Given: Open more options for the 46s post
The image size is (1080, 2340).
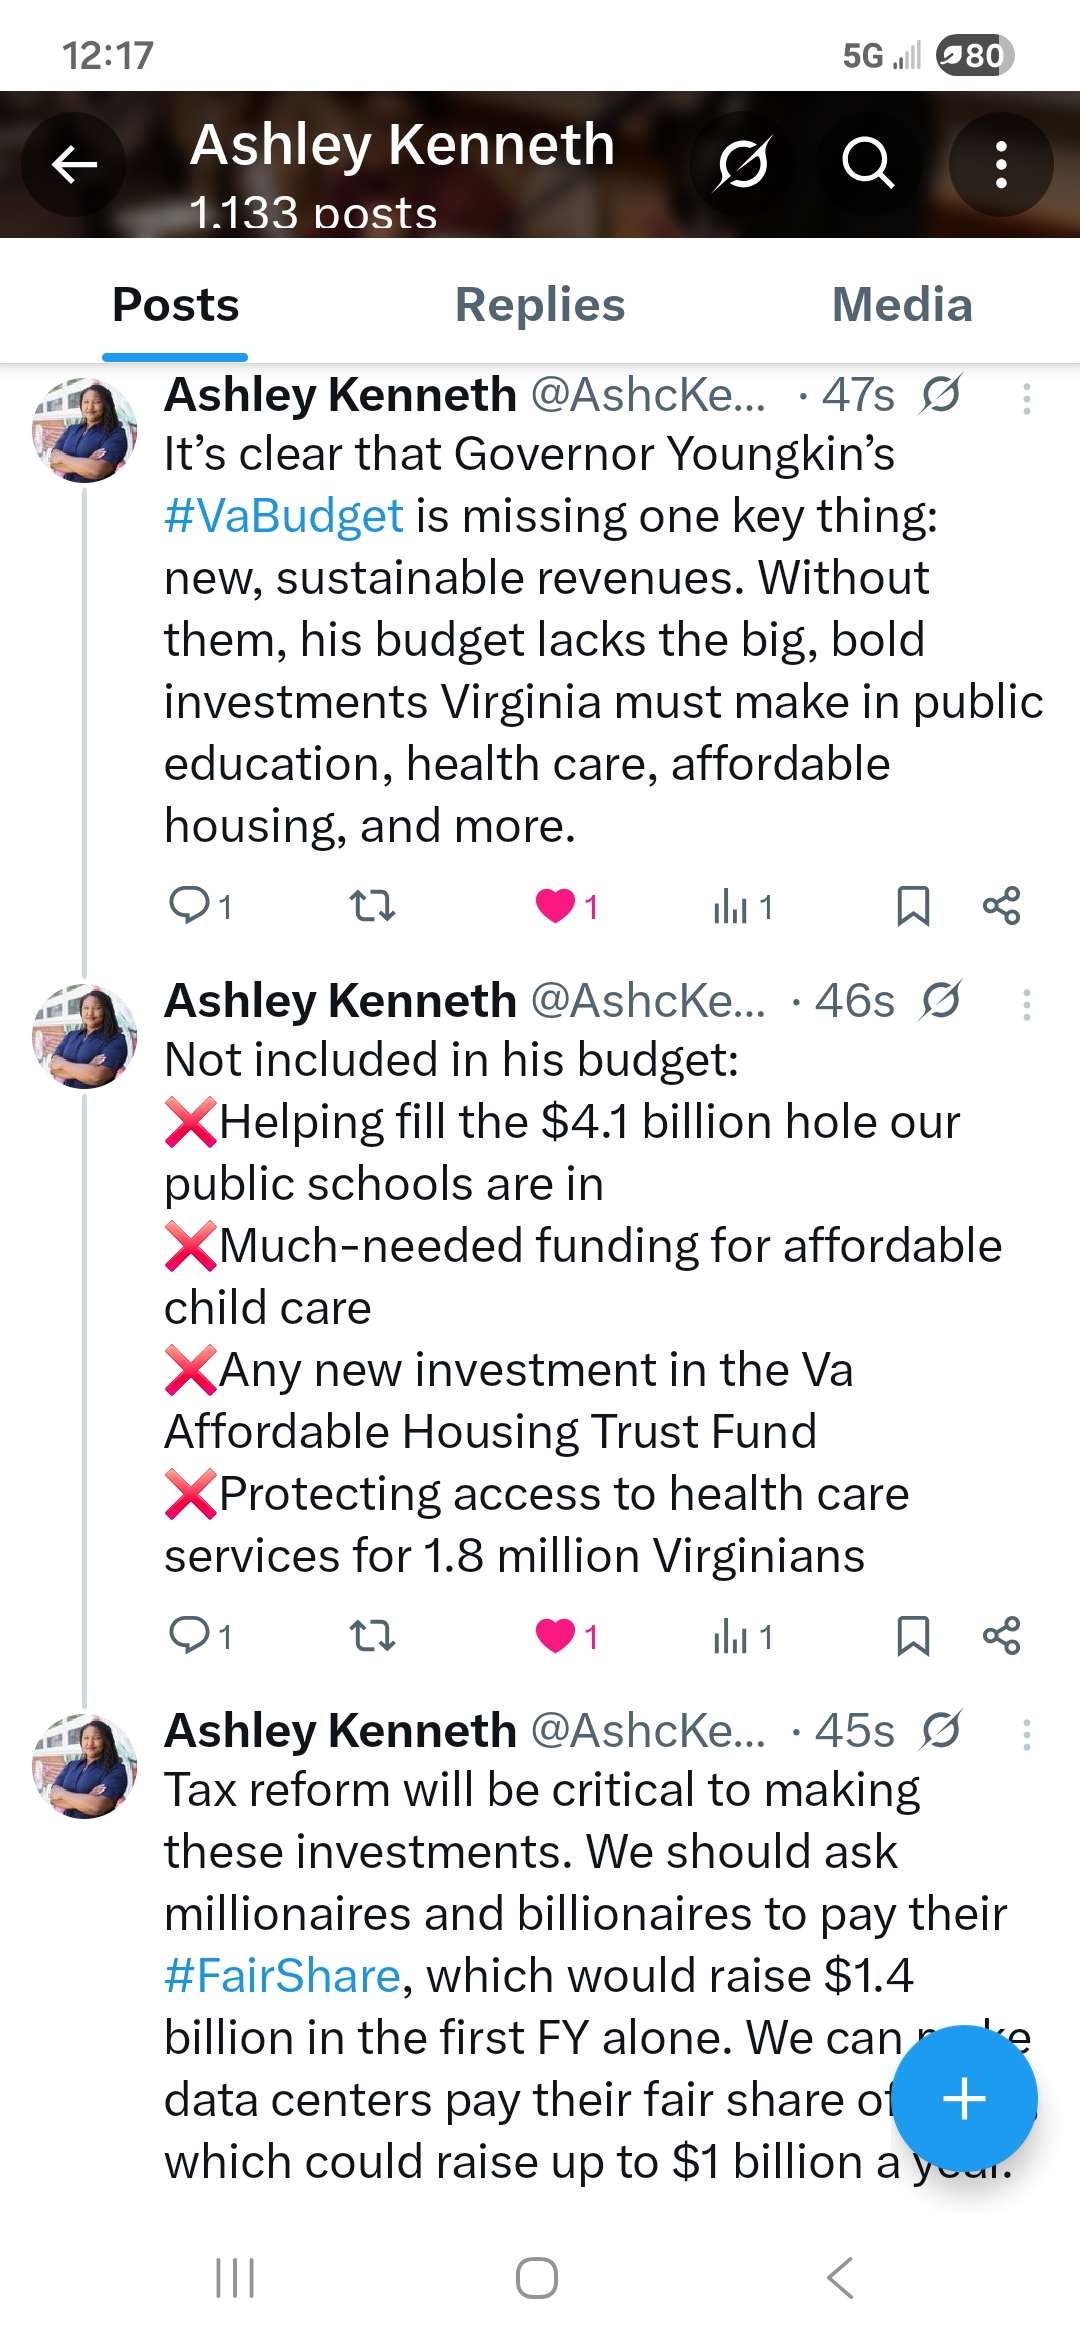Looking at the screenshot, I should (1026, 1005).
